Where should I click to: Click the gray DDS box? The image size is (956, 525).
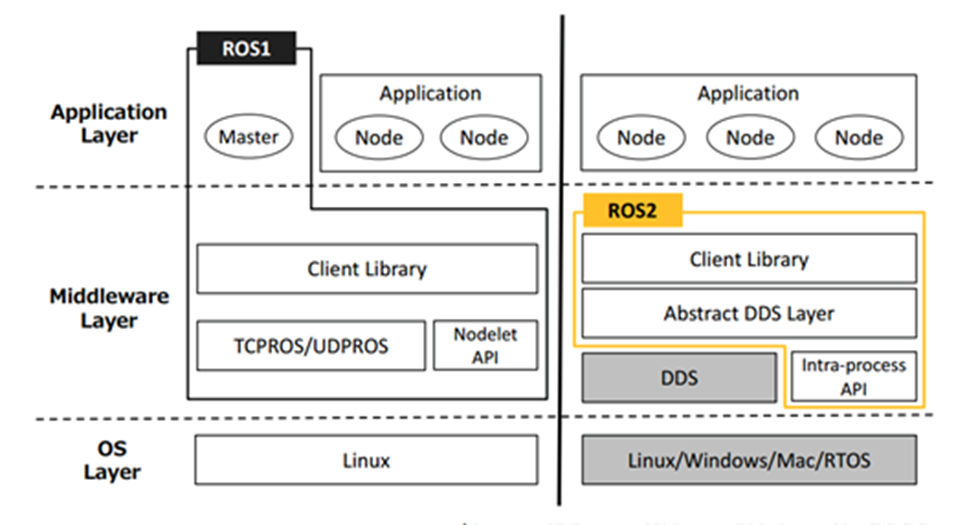(x=679, y=377)
